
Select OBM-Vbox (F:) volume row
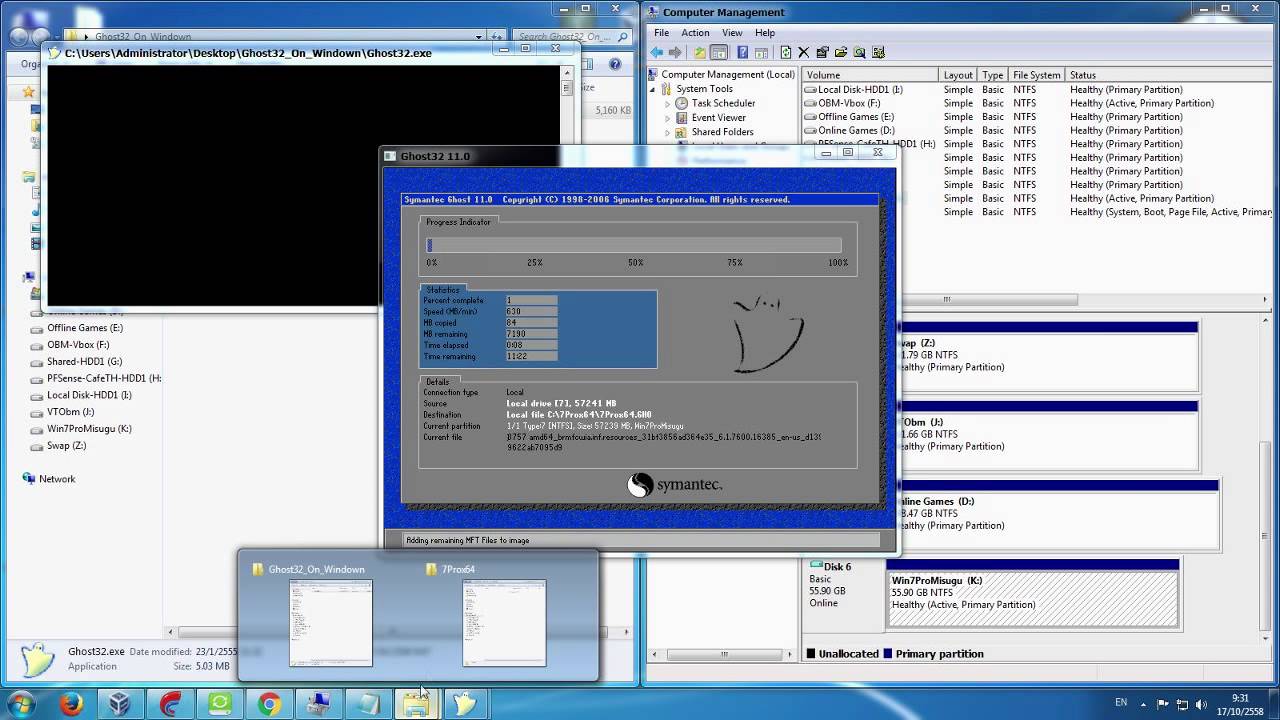point(1037,103)
